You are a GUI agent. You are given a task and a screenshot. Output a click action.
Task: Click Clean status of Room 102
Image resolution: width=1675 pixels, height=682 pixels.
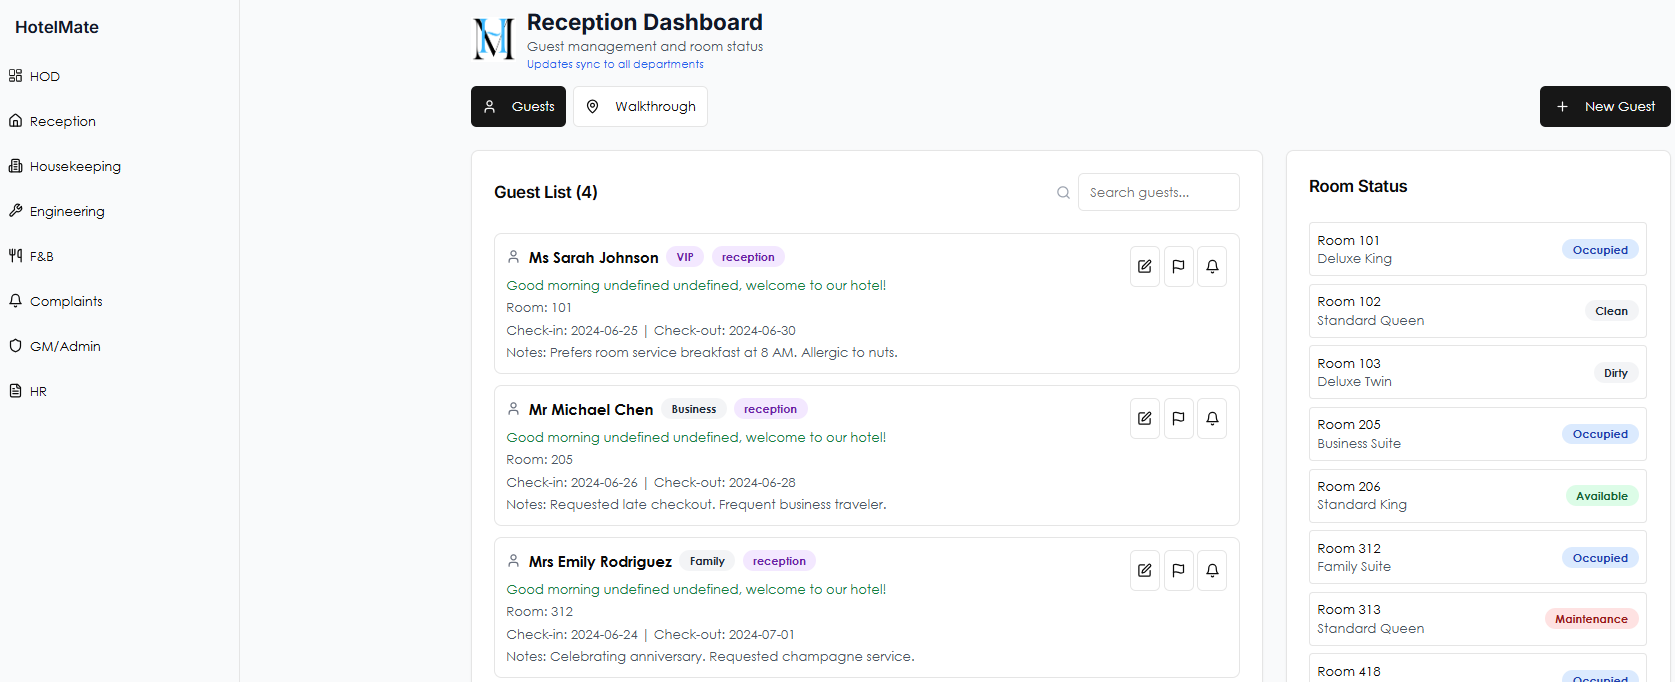click(x=1611, y=311)
